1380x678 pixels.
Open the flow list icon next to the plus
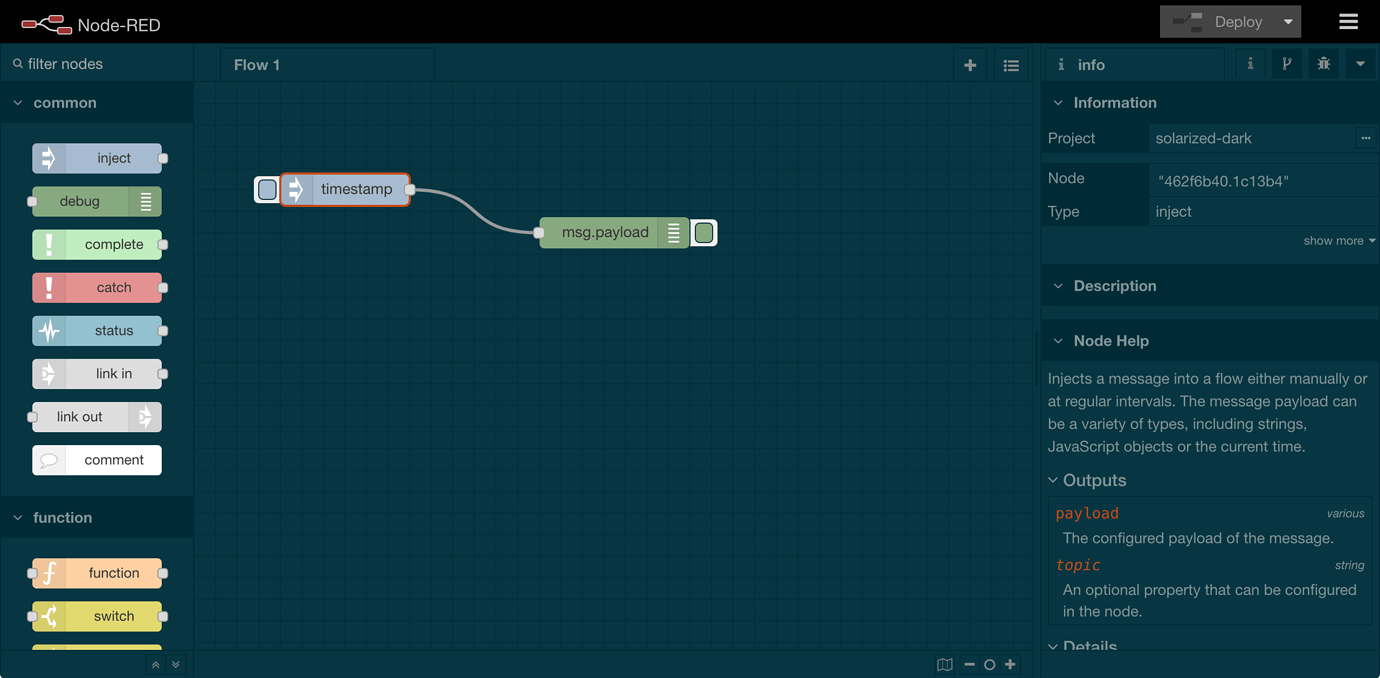point(1011,63)
